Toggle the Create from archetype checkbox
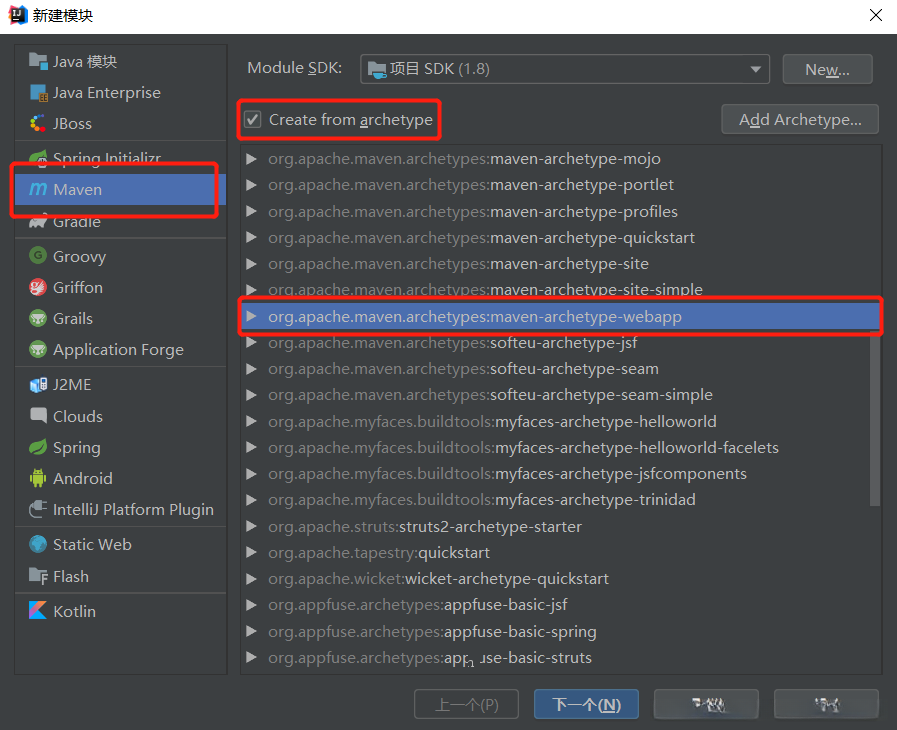Viewport: 897px width, 730px height. click(x=252, y=120)
